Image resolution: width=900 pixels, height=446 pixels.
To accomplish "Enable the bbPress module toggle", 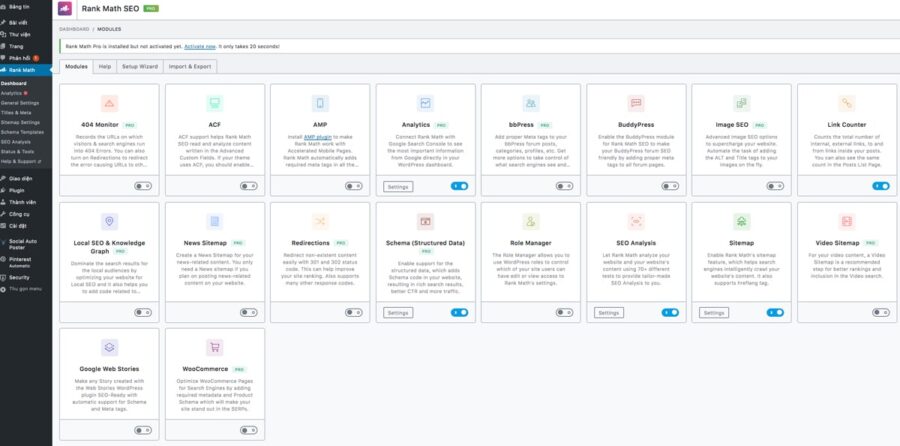I will [564, 186].
